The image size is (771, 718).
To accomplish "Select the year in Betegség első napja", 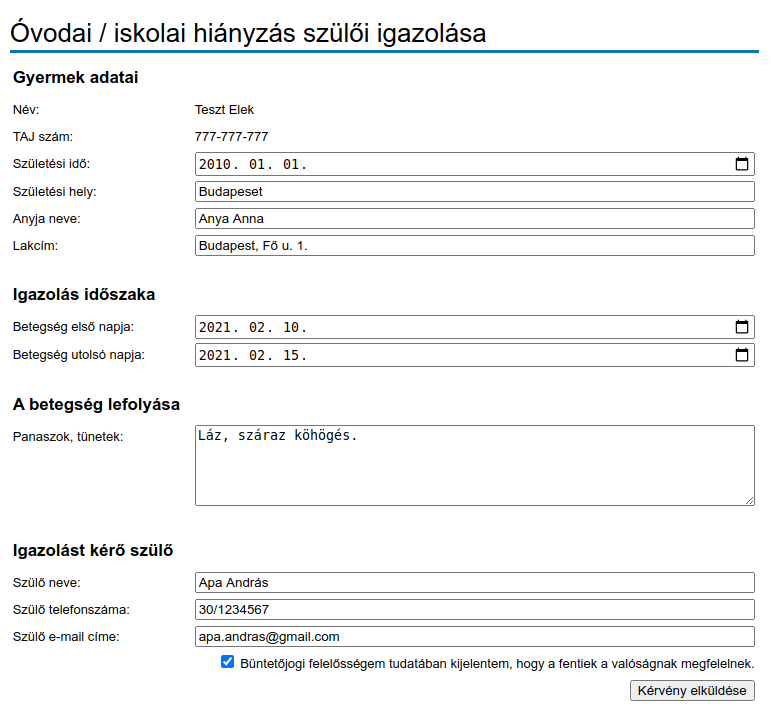I will pyautogui.click(x=215, y=327).
